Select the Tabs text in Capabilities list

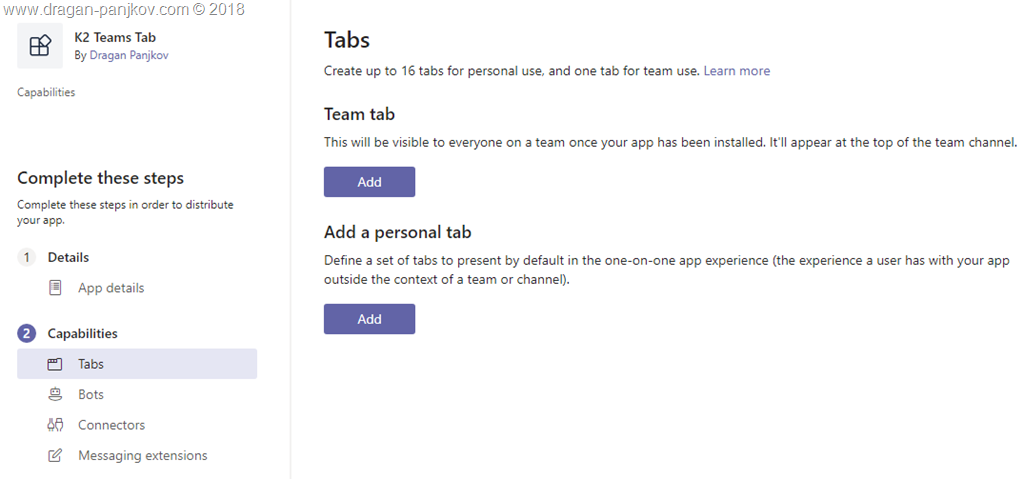91,364
